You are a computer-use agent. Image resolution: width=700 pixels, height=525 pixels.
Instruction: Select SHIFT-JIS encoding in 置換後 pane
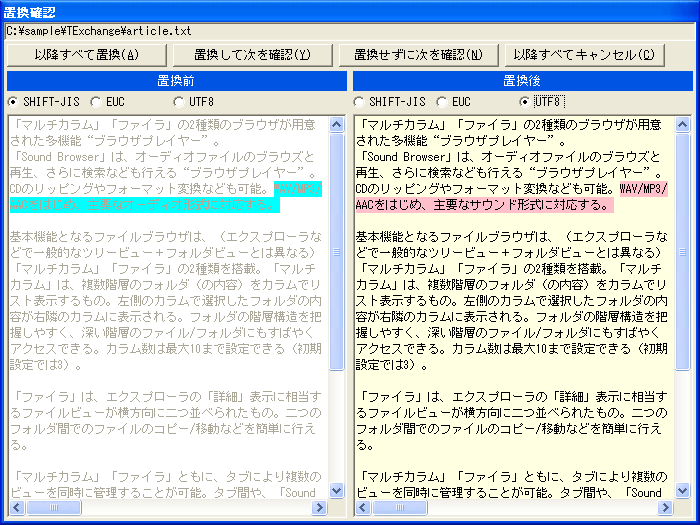[389, 102]
